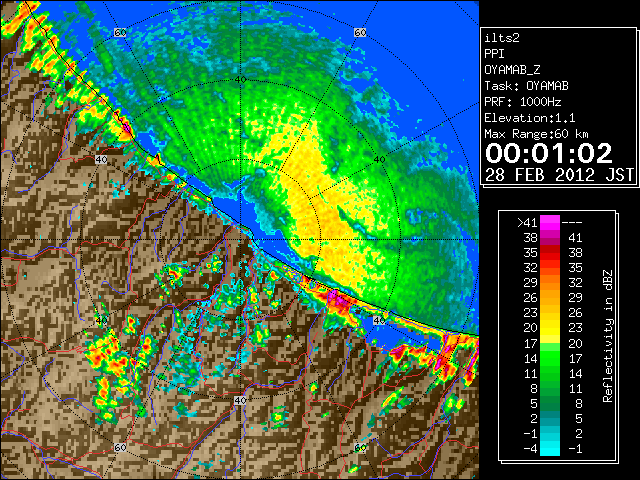Click the 00:01:02 timestamp
Screen dimensions: 640x480
coord(549,153)
